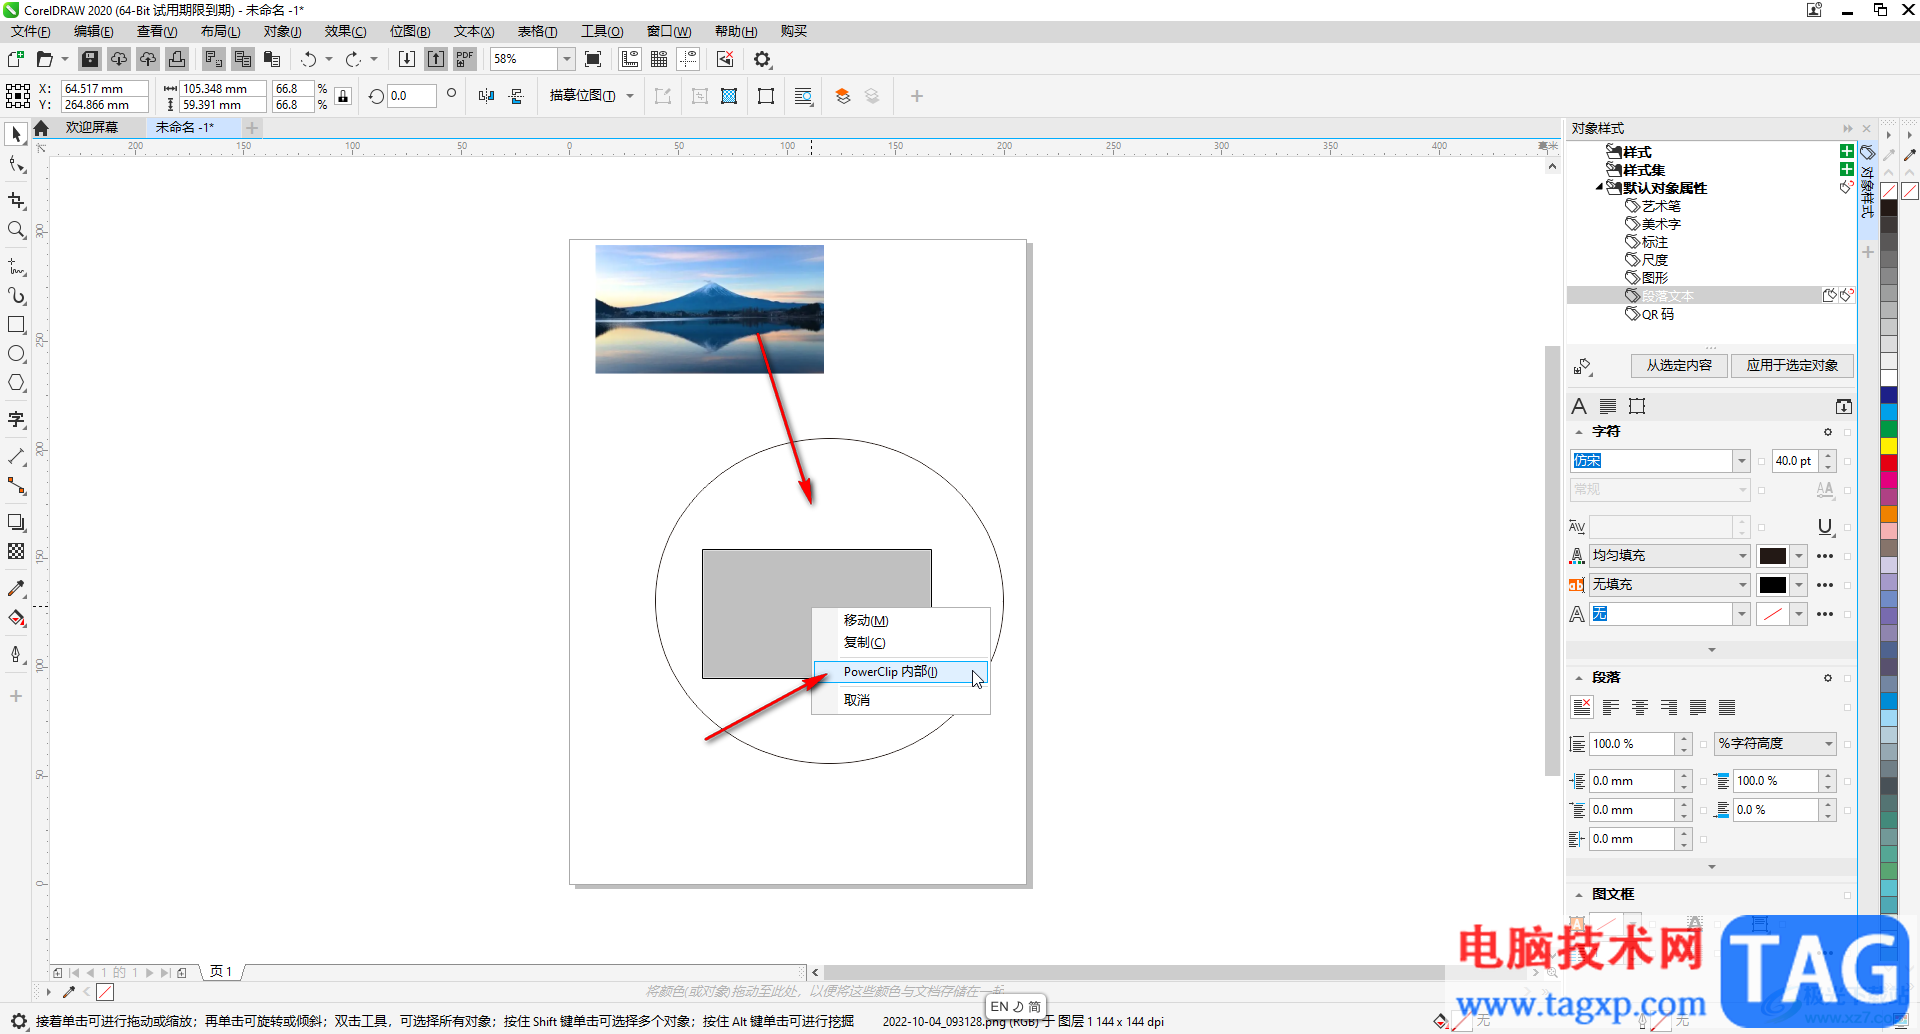Choose 复制(C) in context menu
1920x1034 pixels.
[x=900, y=643]
